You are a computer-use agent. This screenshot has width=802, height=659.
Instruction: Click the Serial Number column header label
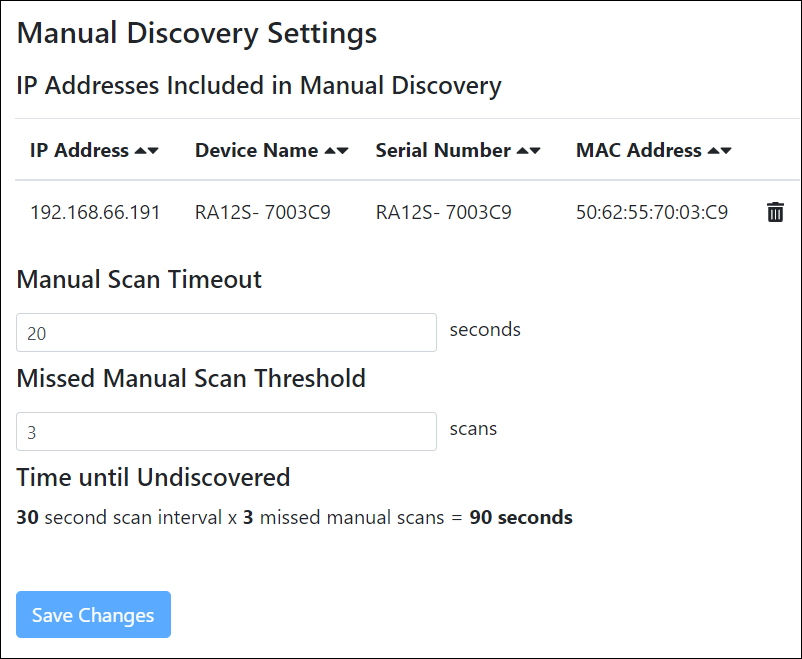443,151
